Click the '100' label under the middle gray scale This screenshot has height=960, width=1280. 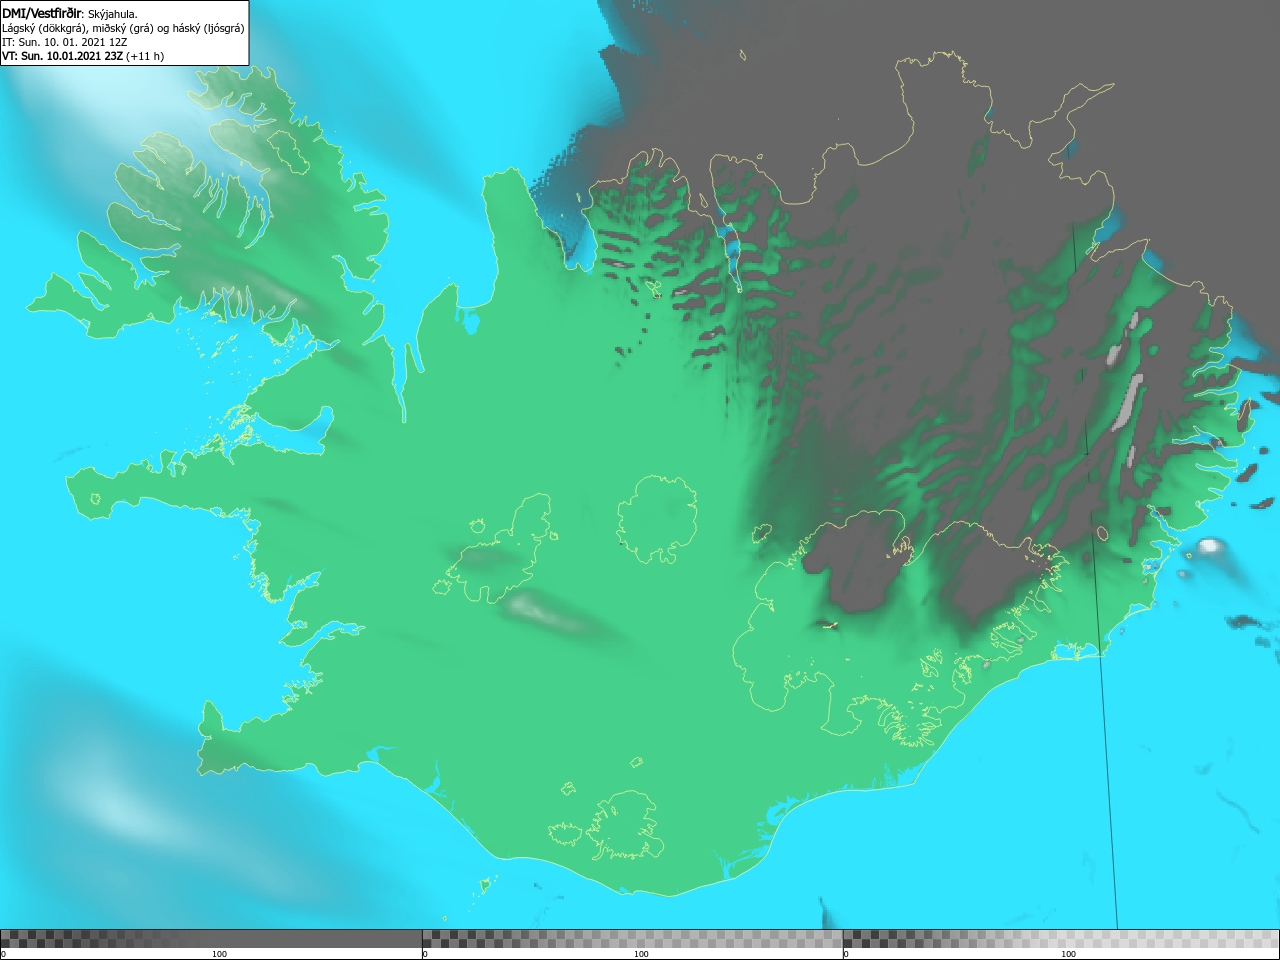click(641, 954)
